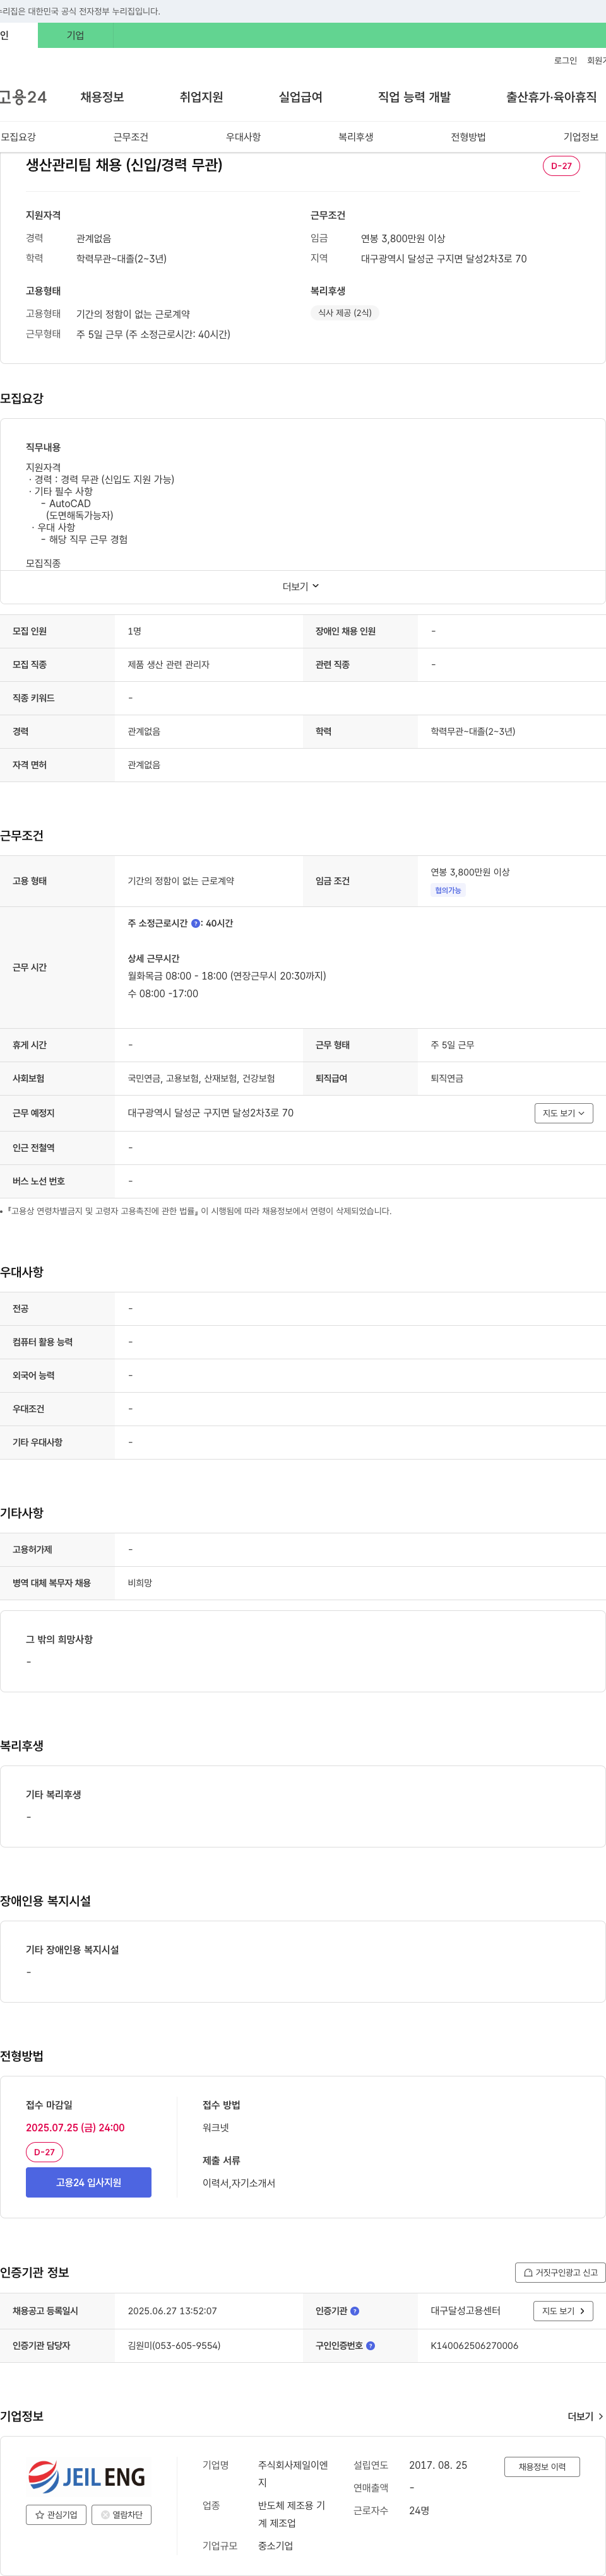
Task: Jump to 기업정보 section tab
Action: tap(580, 137)
